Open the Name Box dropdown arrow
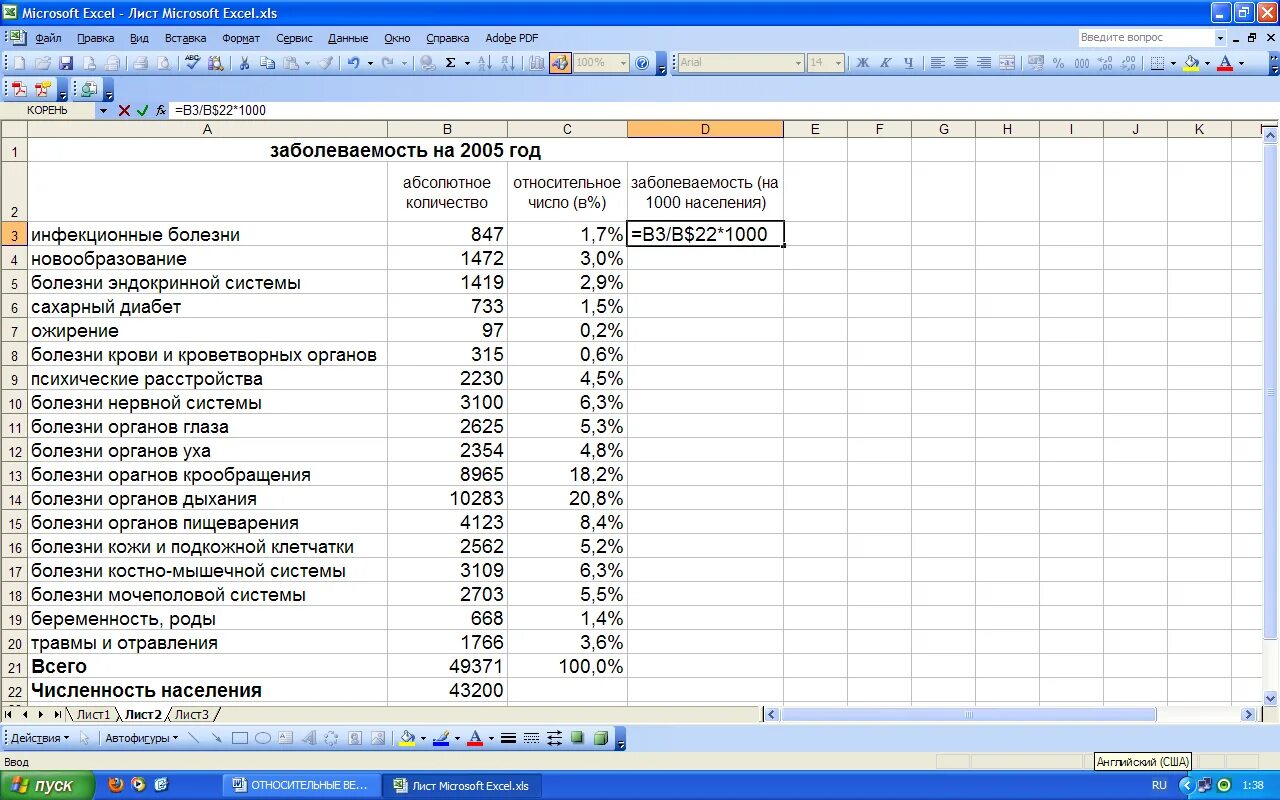Screen dimensions: 1280x800 coord(102,110)
